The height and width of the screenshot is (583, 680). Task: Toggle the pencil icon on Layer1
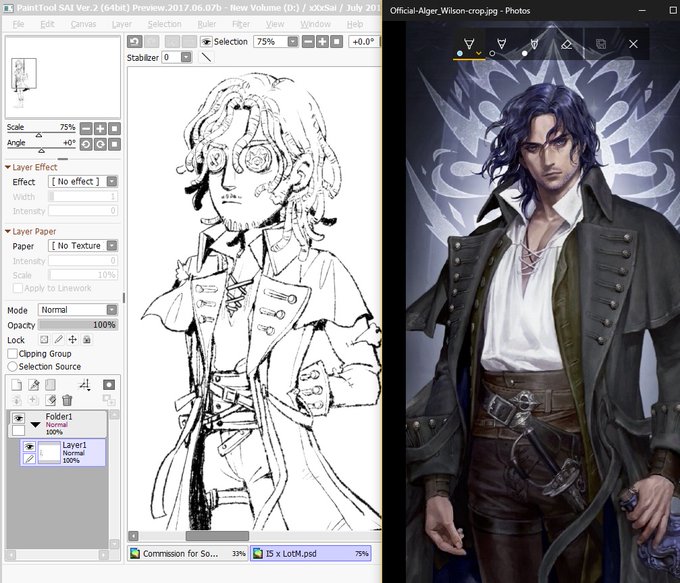tap(29, 459)
